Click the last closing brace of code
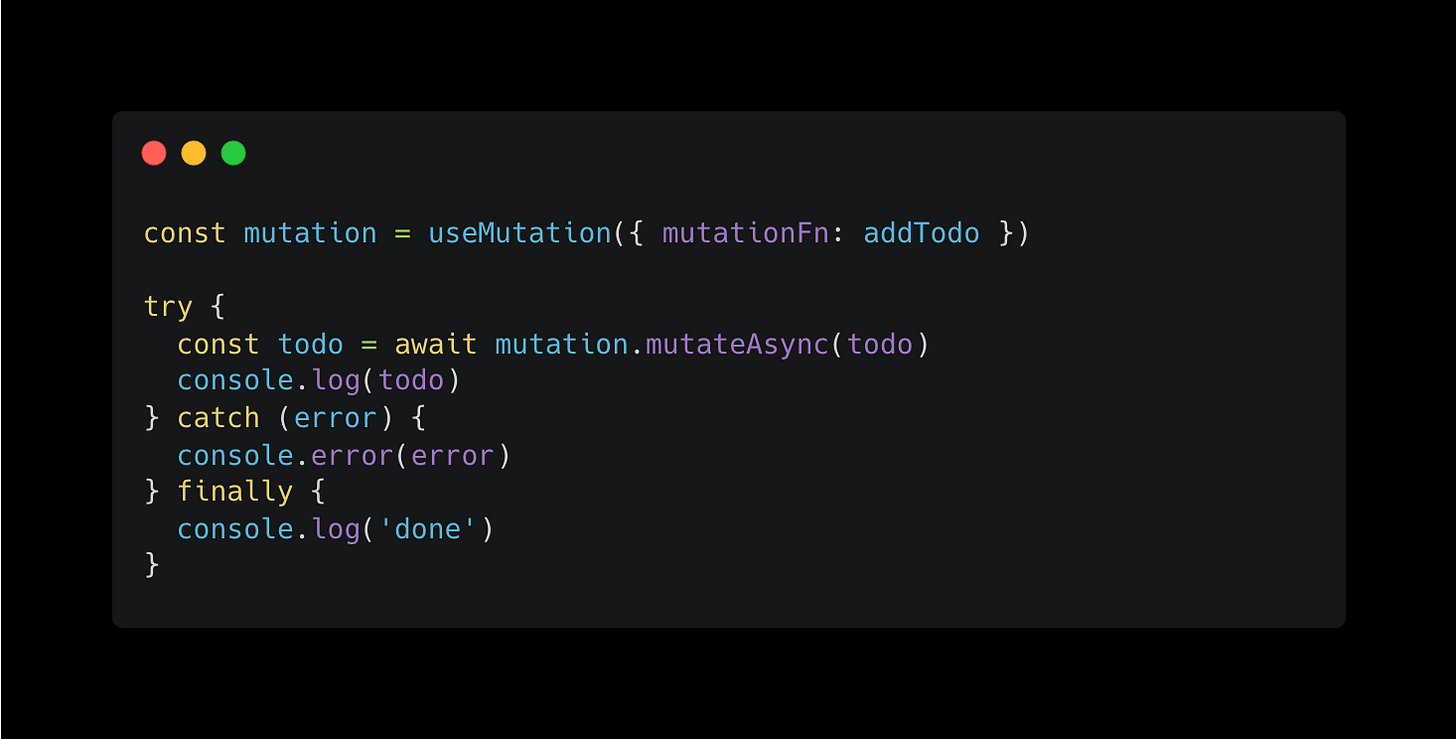1456x739 pixels. coord(152,565)
